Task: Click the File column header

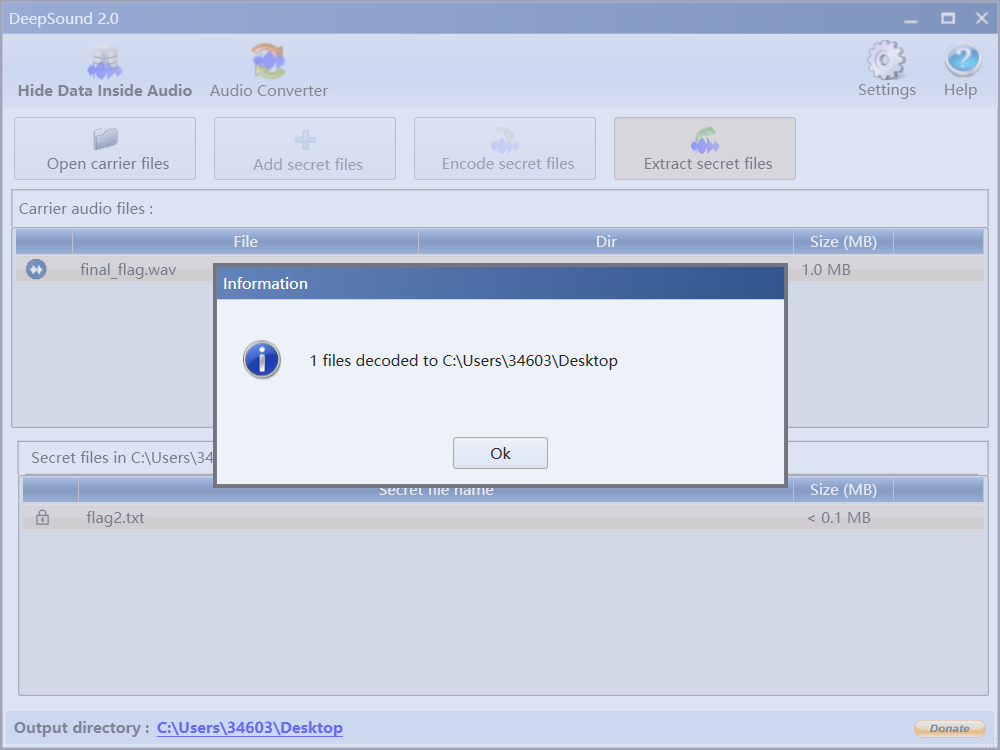Action: click(245, 242)
